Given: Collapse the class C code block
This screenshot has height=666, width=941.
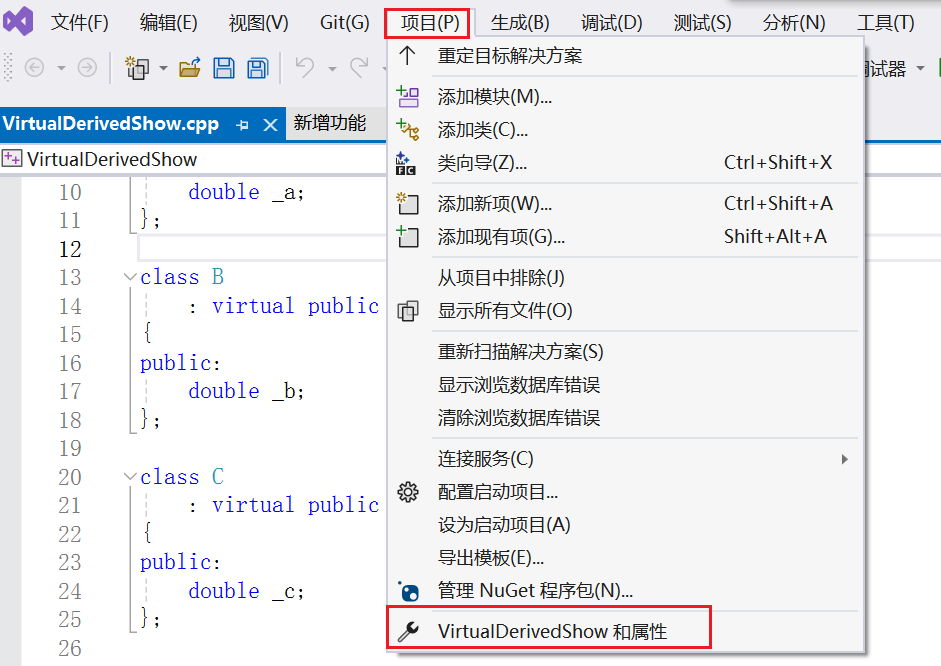Looking at the screenshot, I should tap(129, 477).
